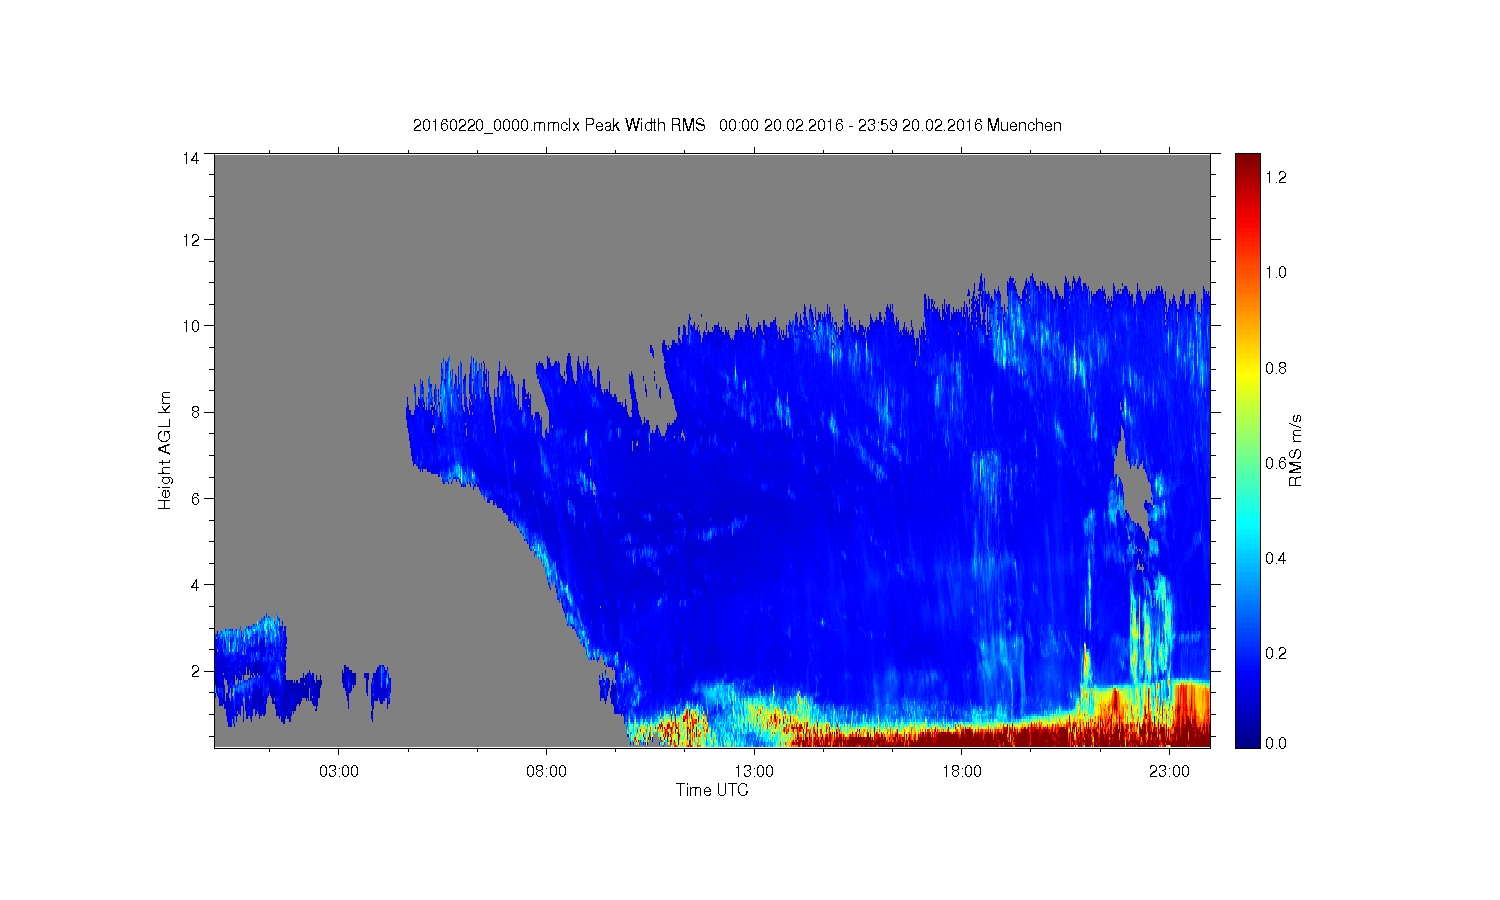Click the colorbar value 1.0
The width and height of the screenshot is (1500, 900).
click(x=1276, y=272)
